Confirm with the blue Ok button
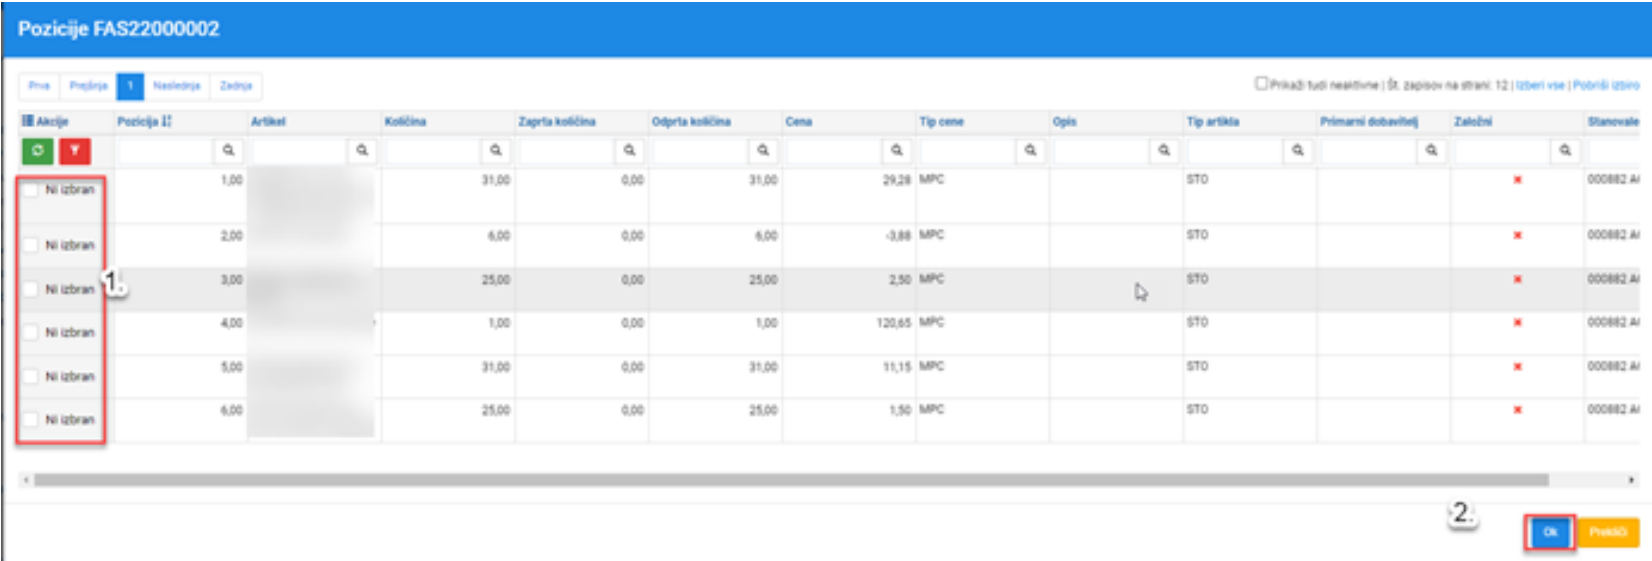Viewport: 1652px width, 561px height. click(1550, 532)
